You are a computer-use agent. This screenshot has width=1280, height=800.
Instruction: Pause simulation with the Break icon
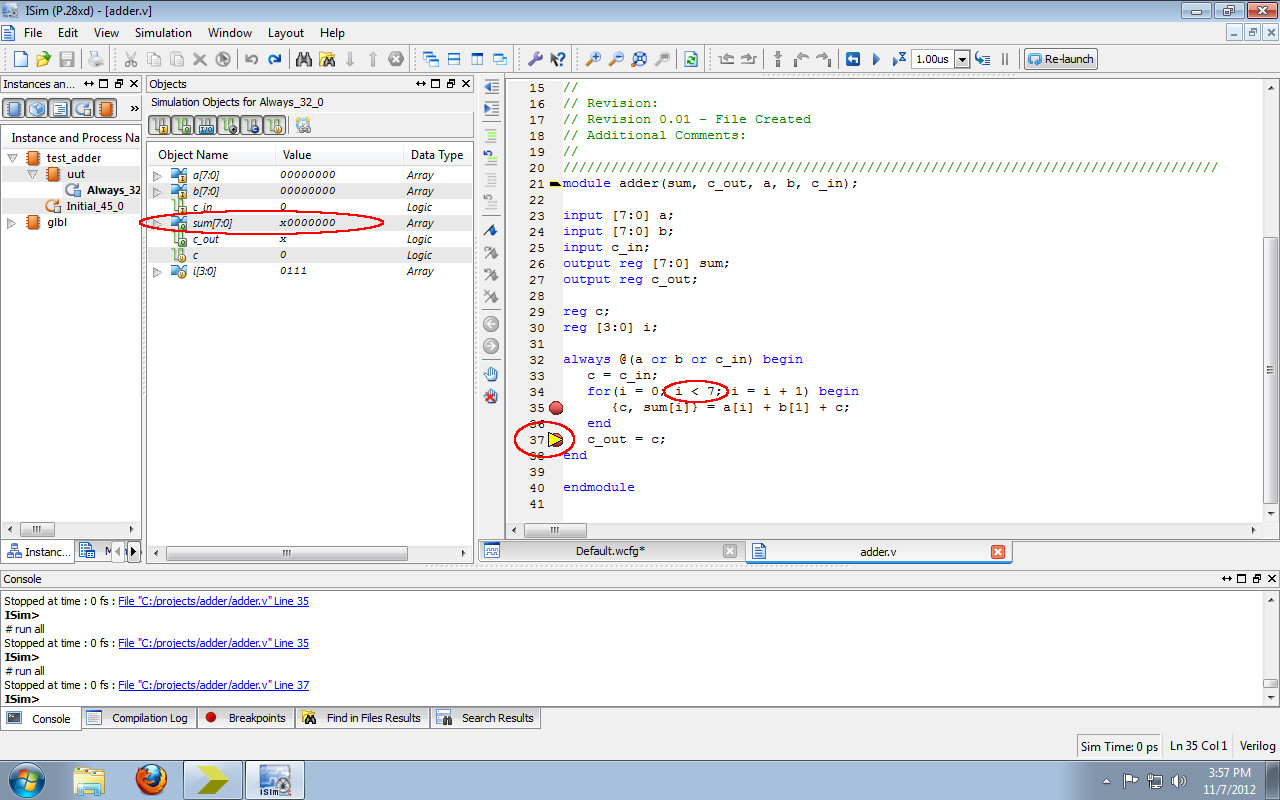[x=1003, y=58]
